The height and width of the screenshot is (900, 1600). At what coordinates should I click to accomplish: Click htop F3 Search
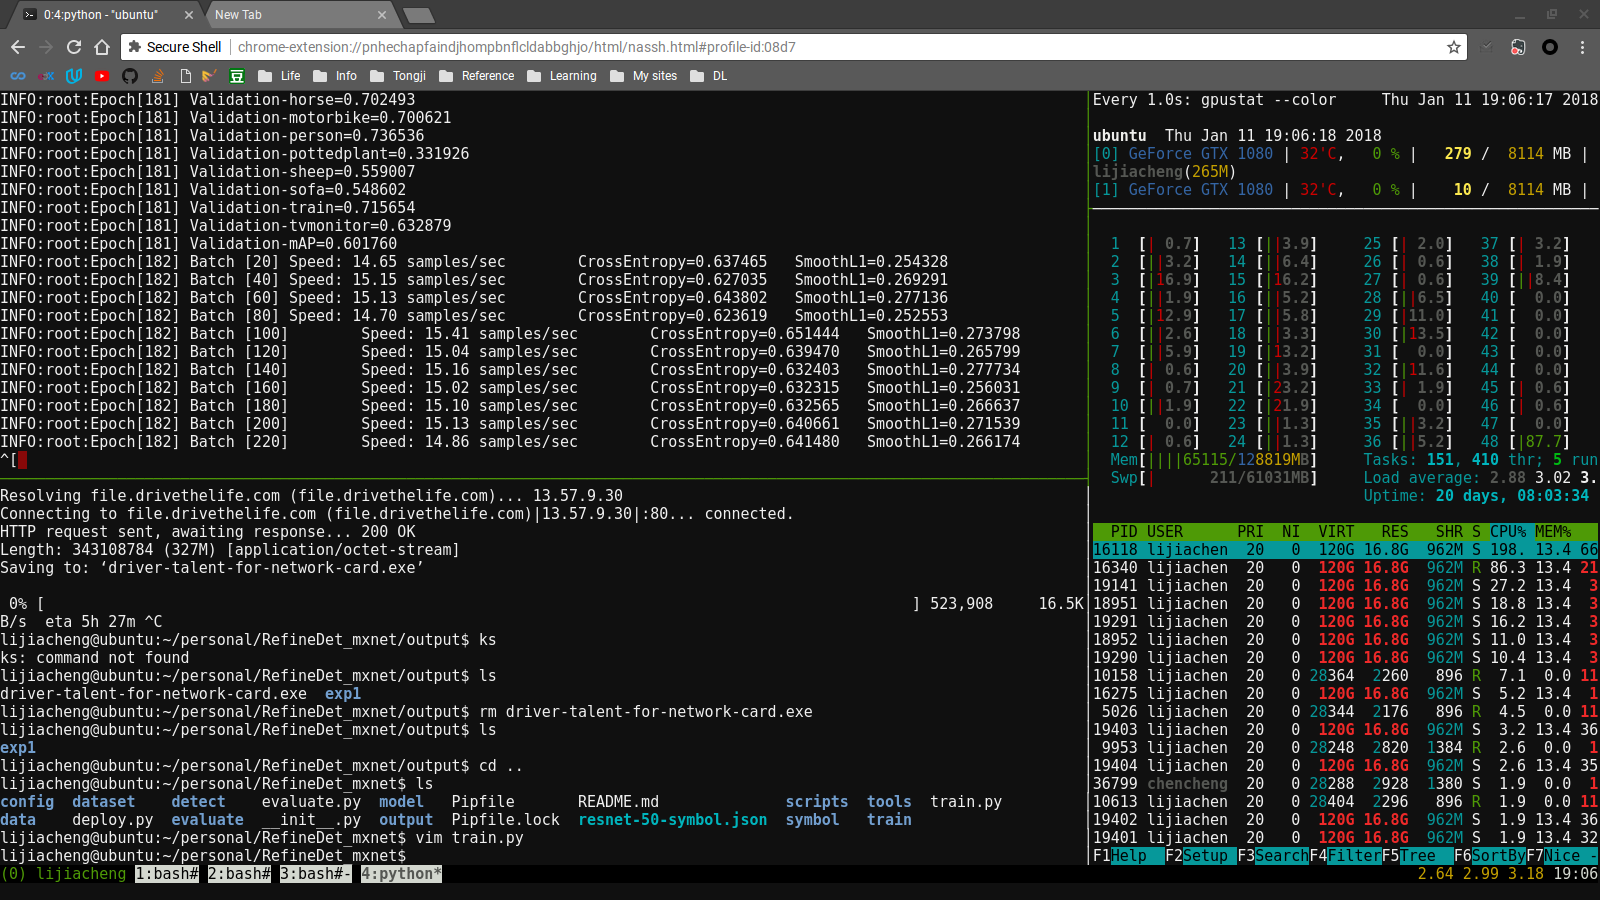[x=1273, y=856]
